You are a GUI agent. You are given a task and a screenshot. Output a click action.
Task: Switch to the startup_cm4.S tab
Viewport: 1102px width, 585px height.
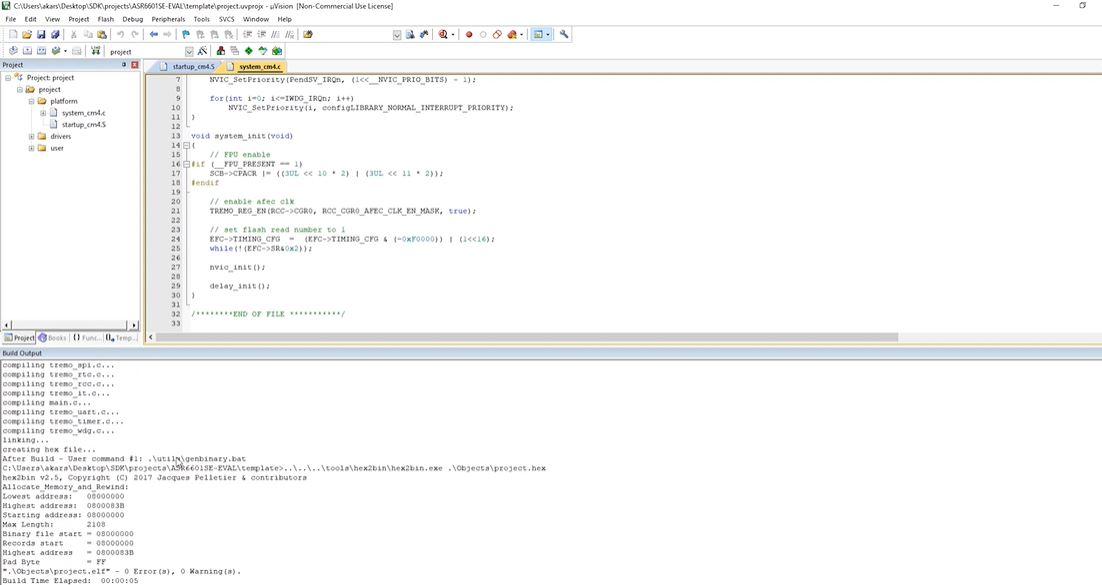click(x=187, y=67)
